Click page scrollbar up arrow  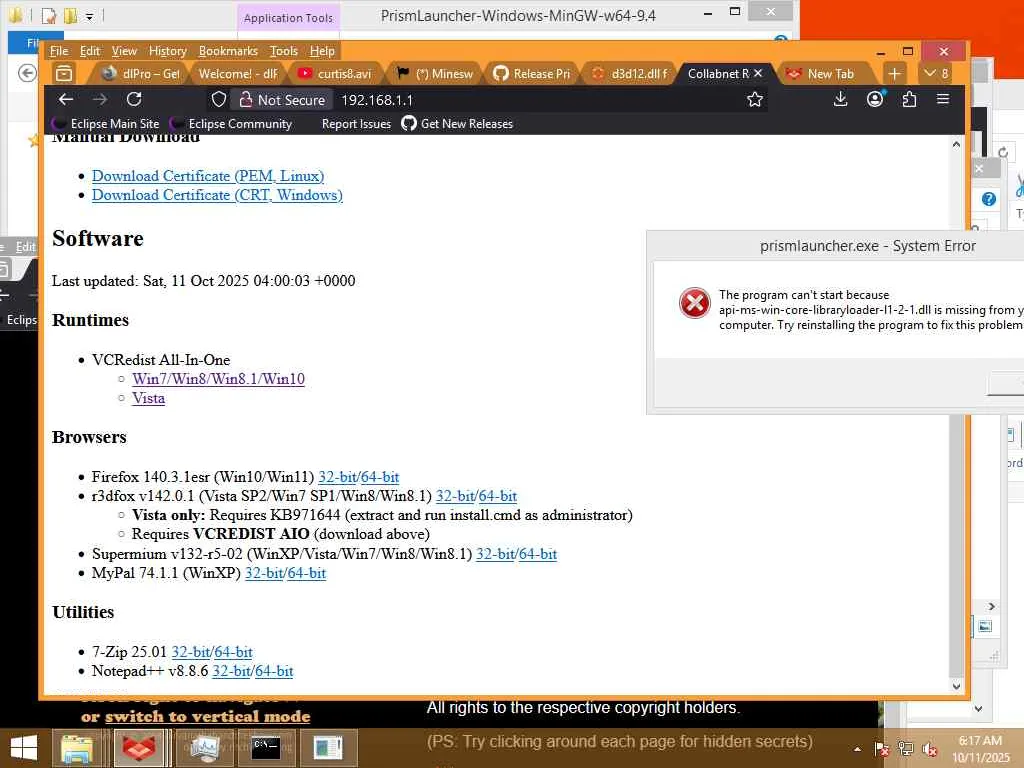[956, 144]
